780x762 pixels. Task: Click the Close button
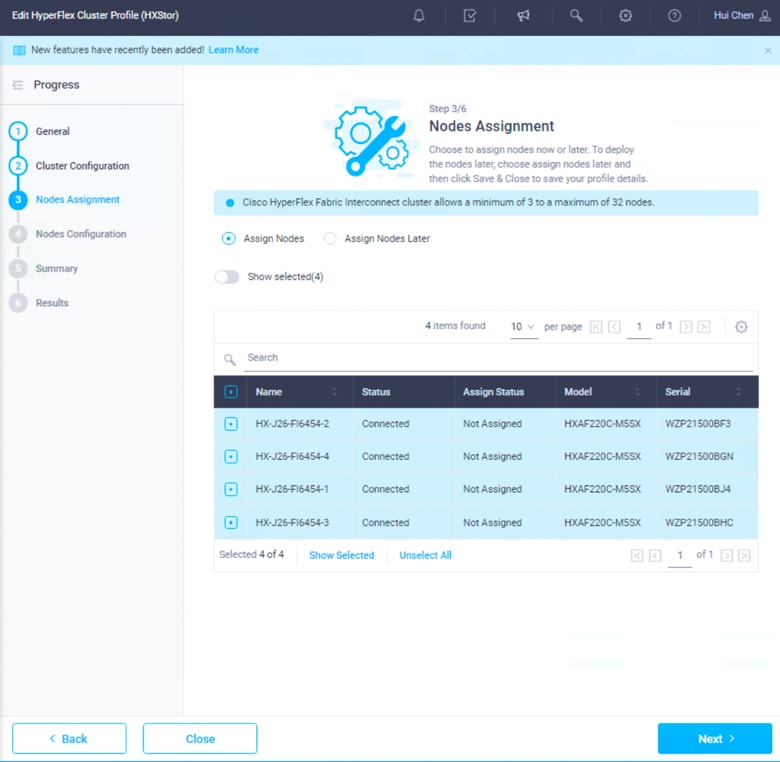point(200,739)
